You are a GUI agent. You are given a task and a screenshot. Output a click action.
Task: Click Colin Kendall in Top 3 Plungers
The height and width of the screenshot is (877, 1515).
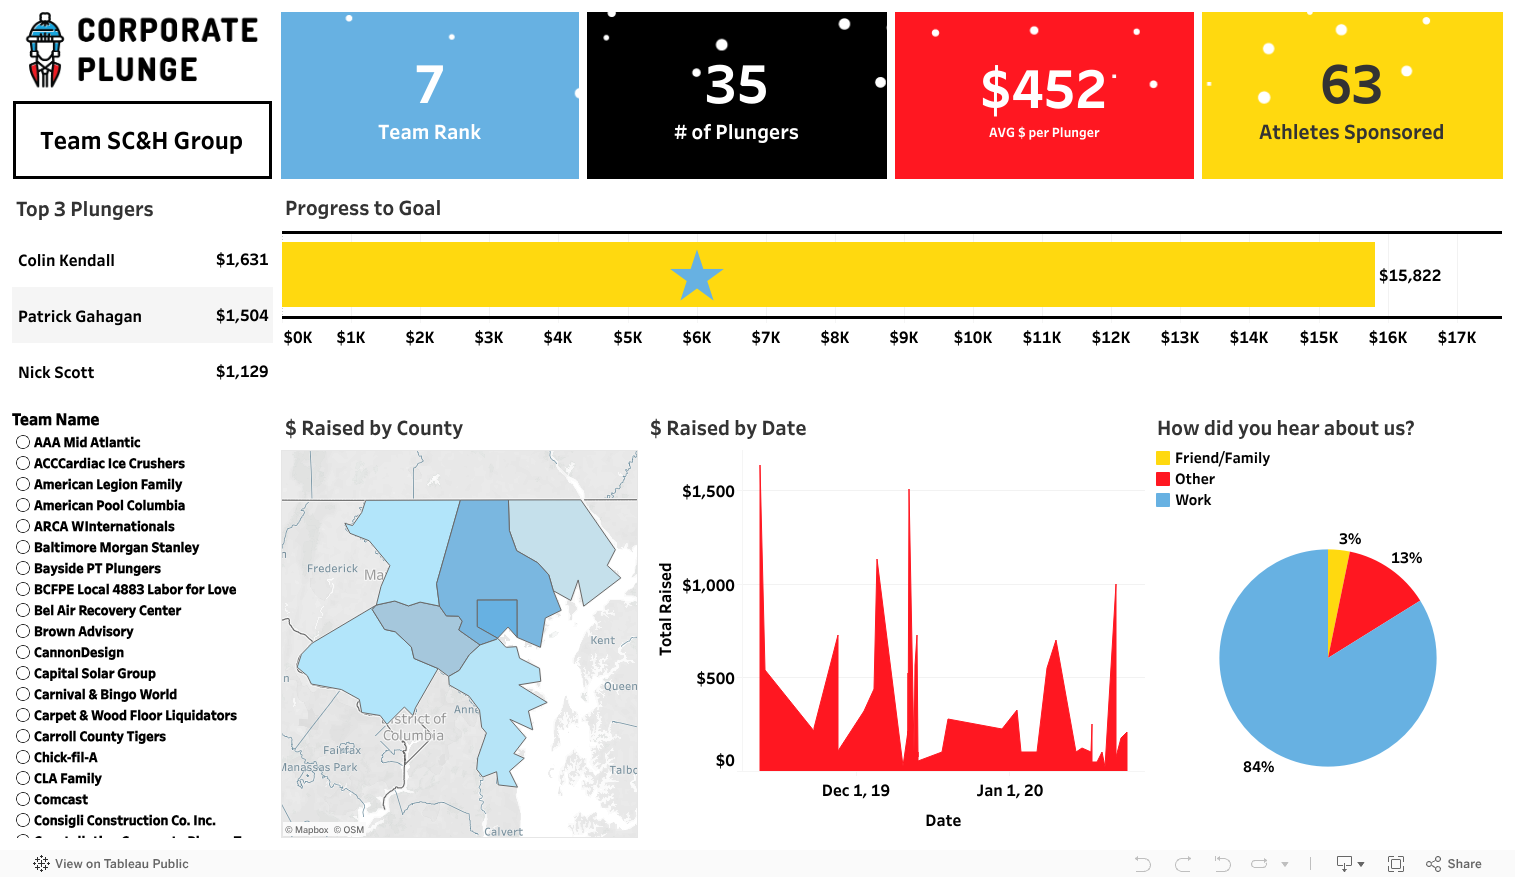pyautogui.click(x=66, y=260)
